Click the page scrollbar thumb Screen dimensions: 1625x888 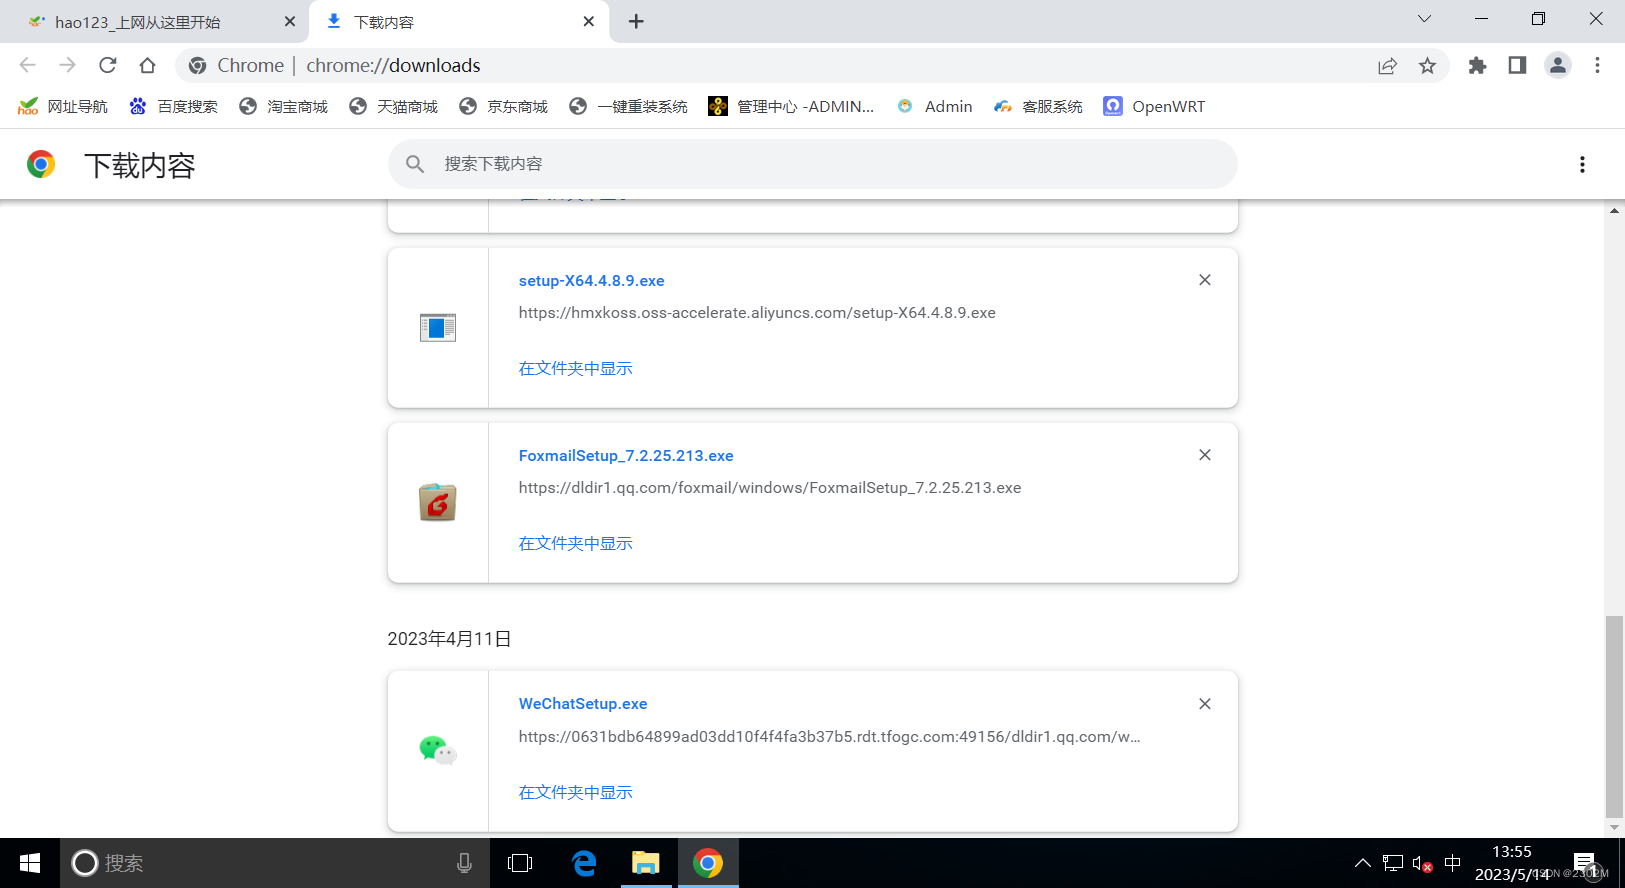[x=1614, y=717]
